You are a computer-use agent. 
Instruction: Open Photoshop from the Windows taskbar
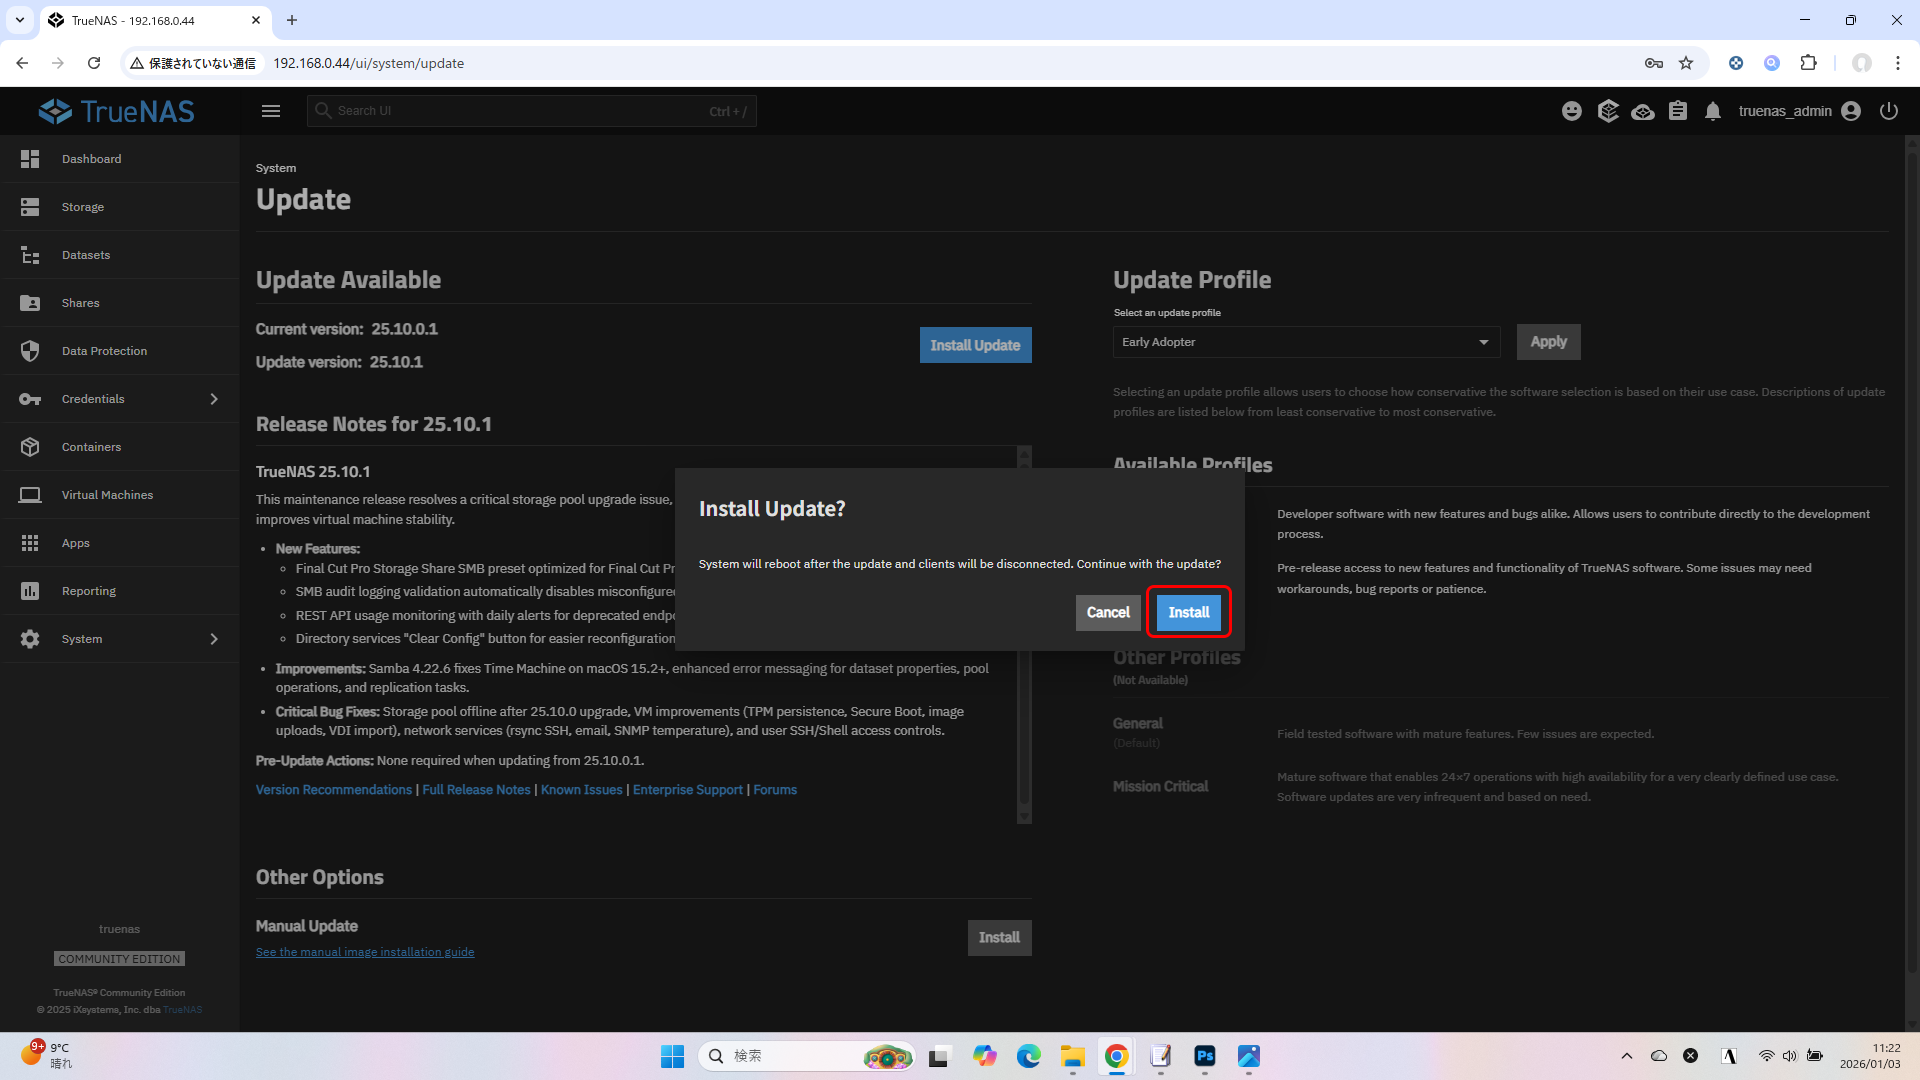pos(1205,1056)
